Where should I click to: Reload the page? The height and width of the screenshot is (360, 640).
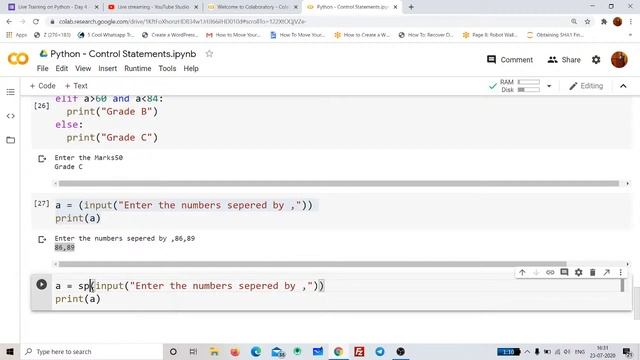pyautogui.click(x=36, y=22)
